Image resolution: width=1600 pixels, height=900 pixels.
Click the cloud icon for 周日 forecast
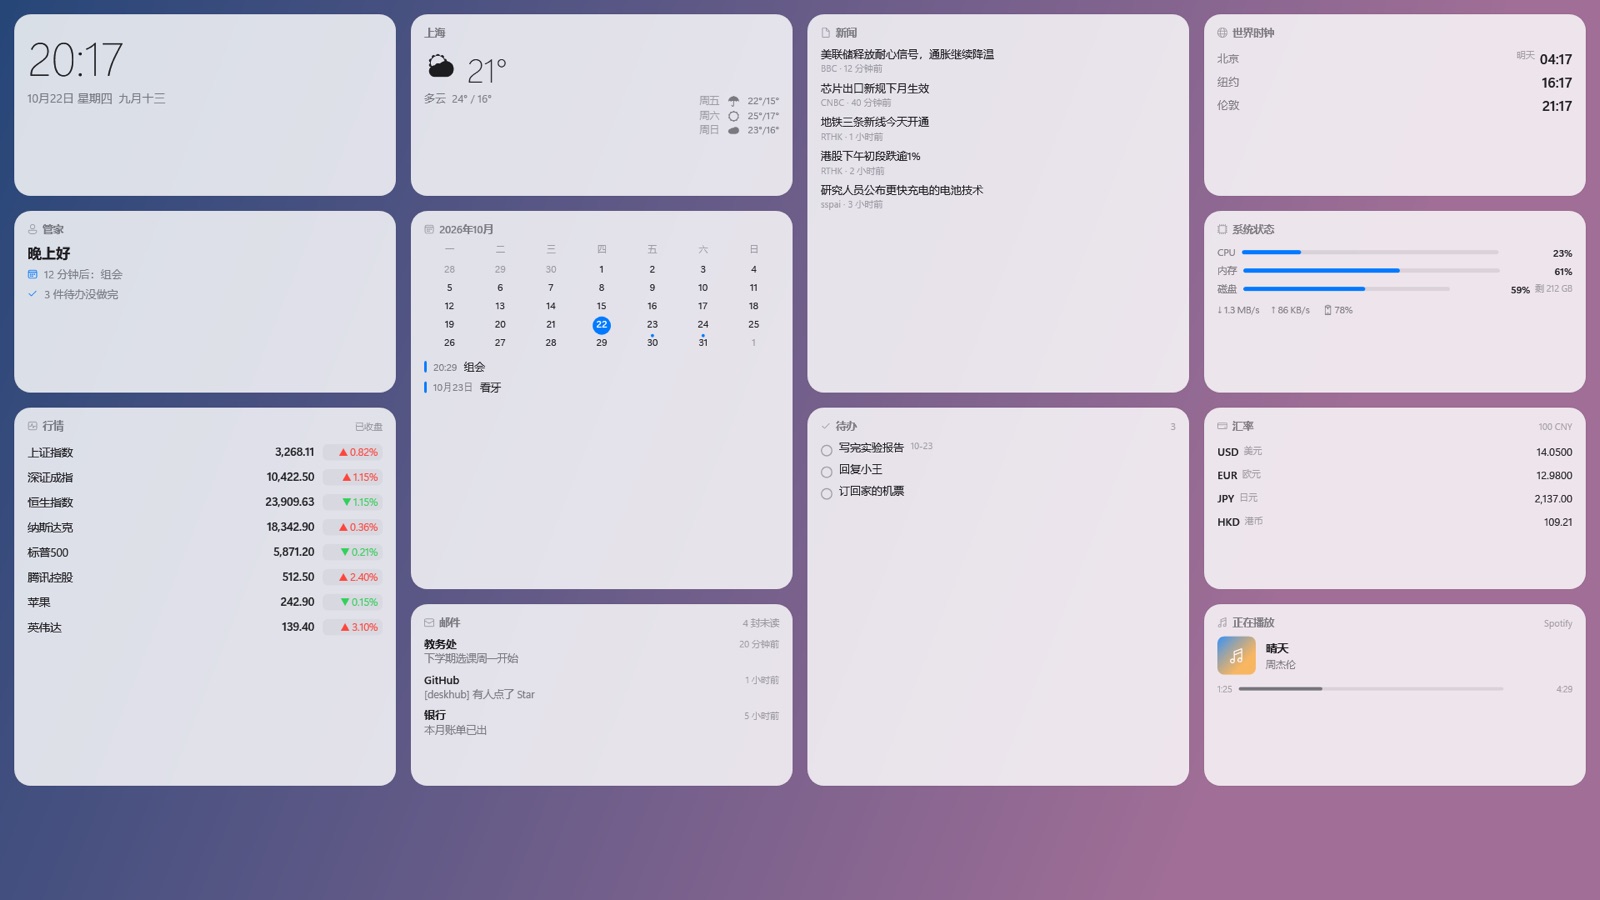point(733,130)
